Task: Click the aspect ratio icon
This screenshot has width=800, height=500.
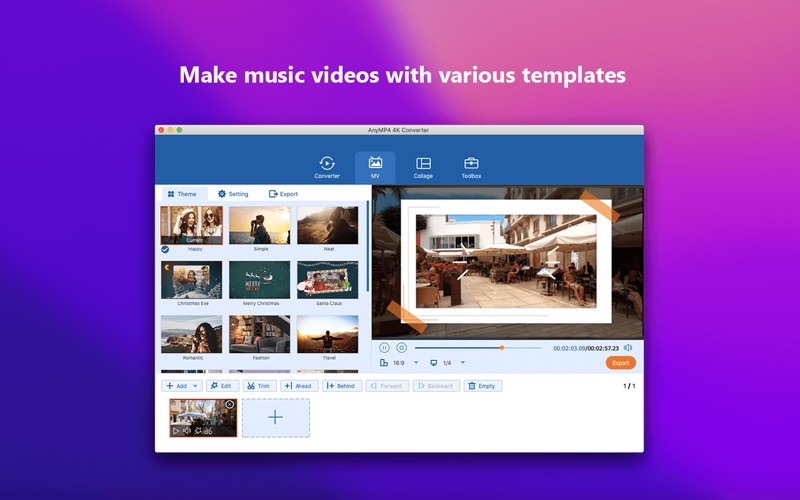Action: 384,363
